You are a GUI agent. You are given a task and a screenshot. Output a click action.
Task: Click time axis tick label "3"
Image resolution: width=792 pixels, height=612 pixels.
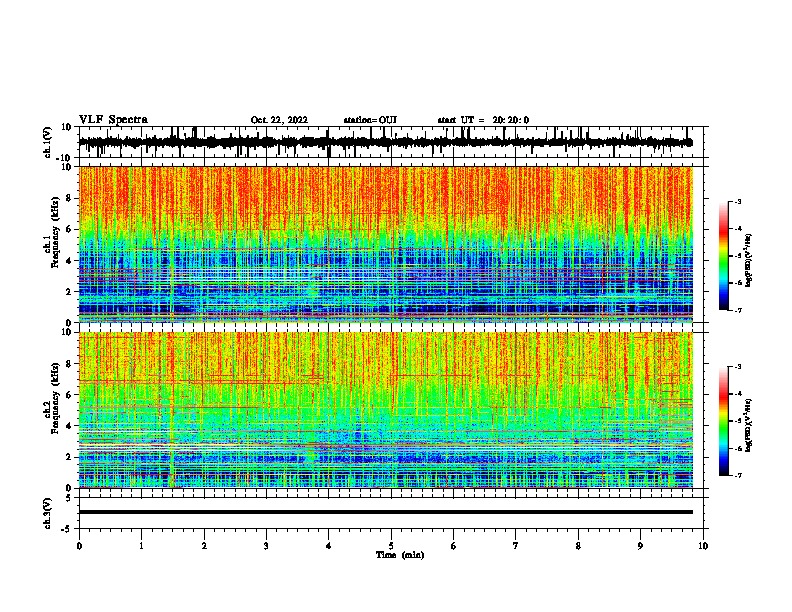click(266, 546)
